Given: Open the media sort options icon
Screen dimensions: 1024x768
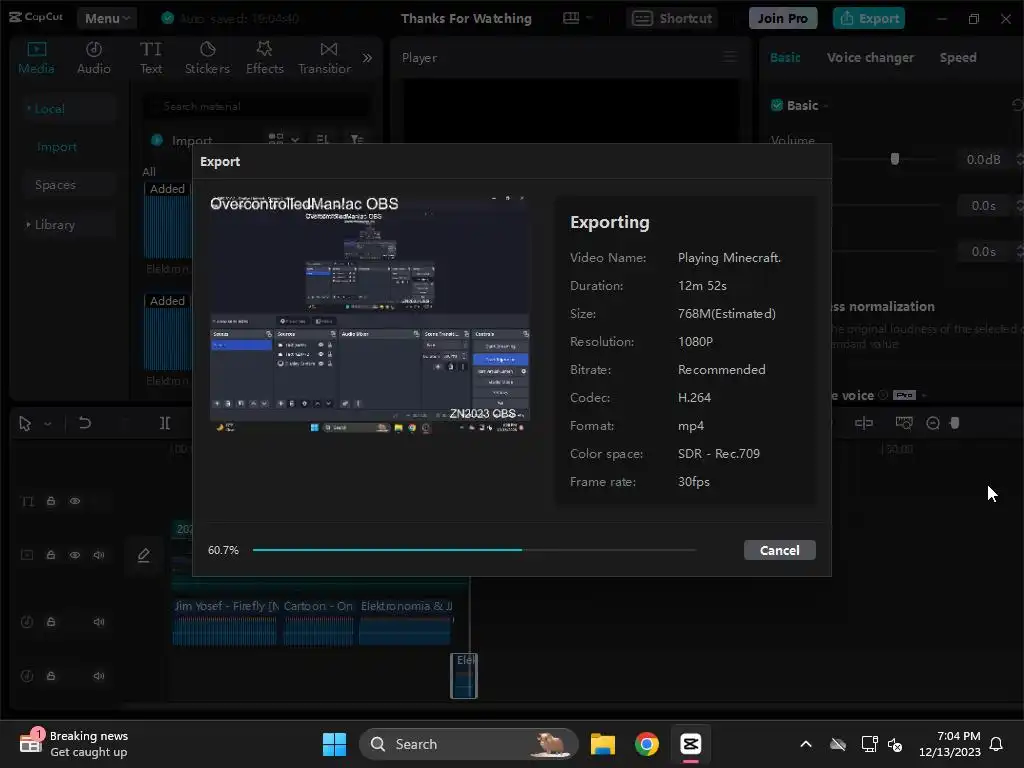Looking at the screenshot, I should pyautogui.click(x=323, y=139).
